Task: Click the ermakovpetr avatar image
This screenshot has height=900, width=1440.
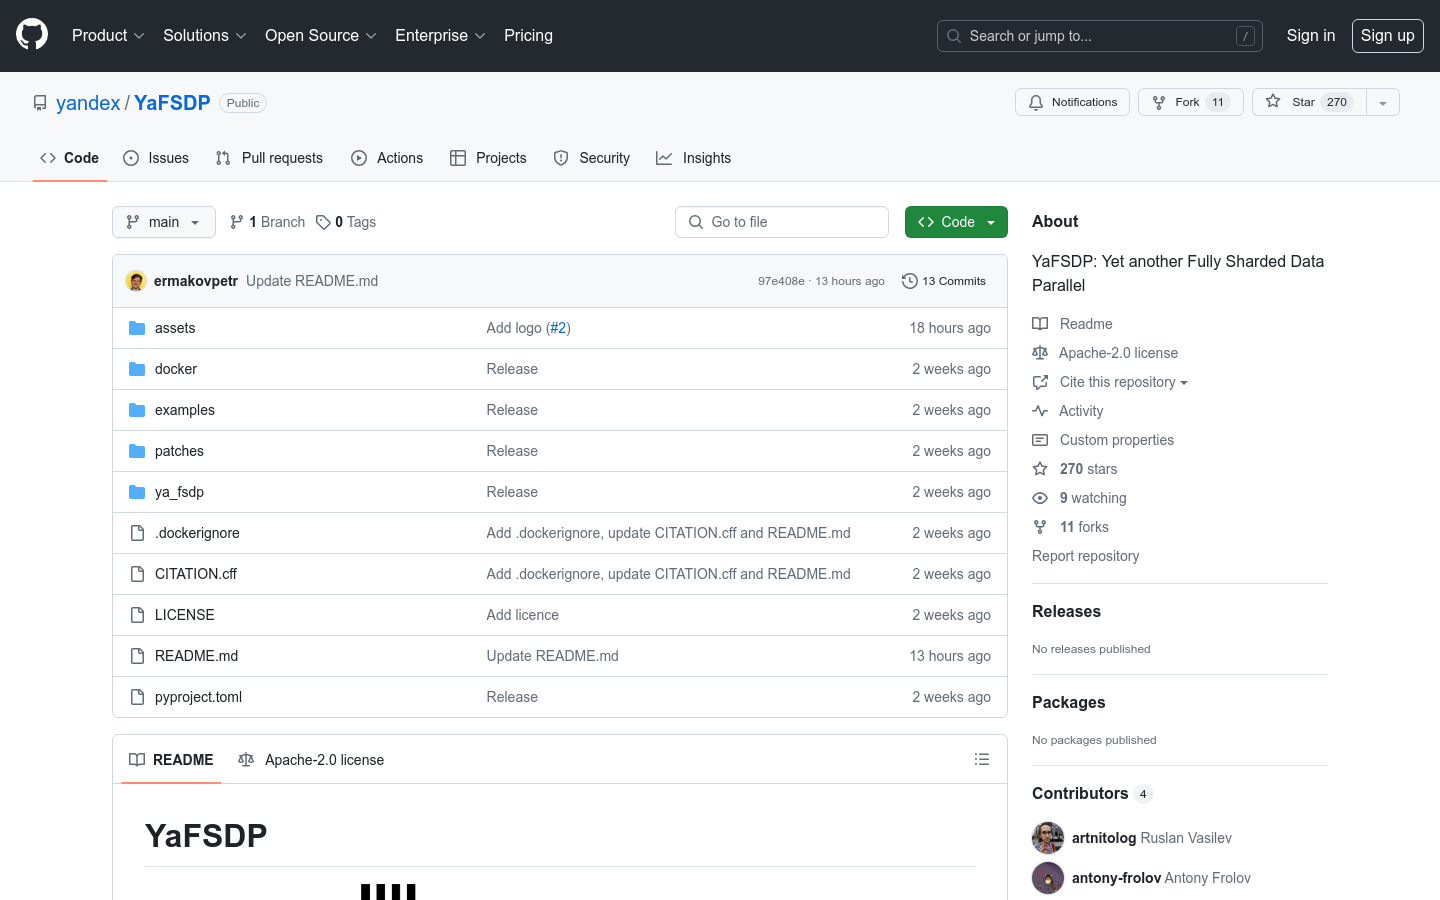Action: pyautogui.click(x=136, y=281)
